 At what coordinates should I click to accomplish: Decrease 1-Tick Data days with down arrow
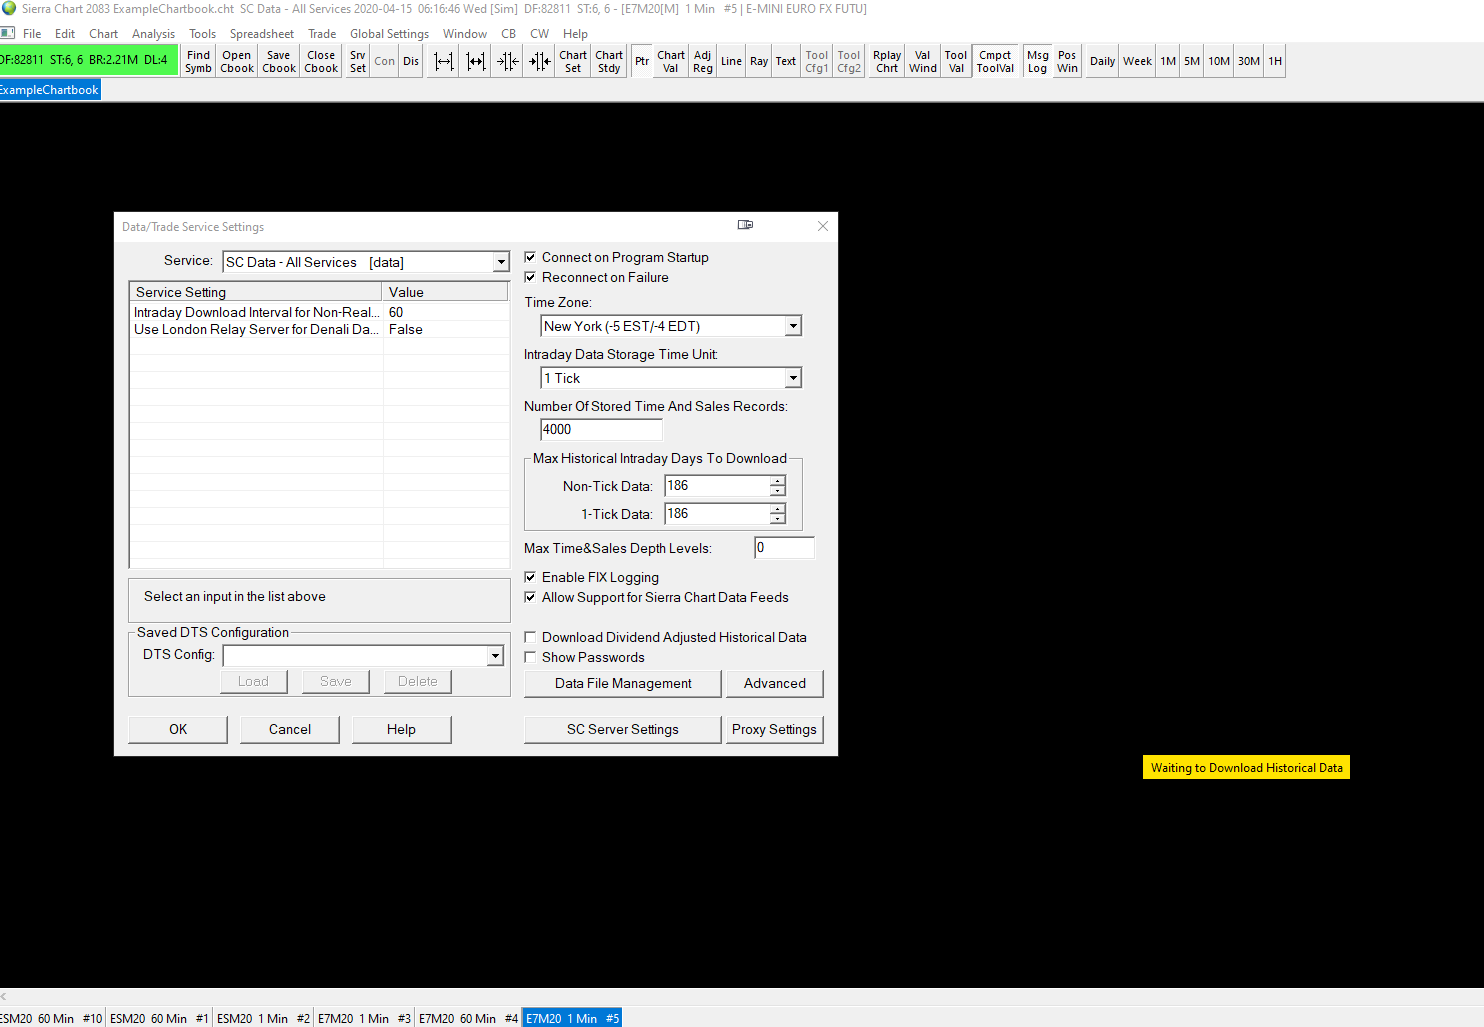click(x=777, y=519)
